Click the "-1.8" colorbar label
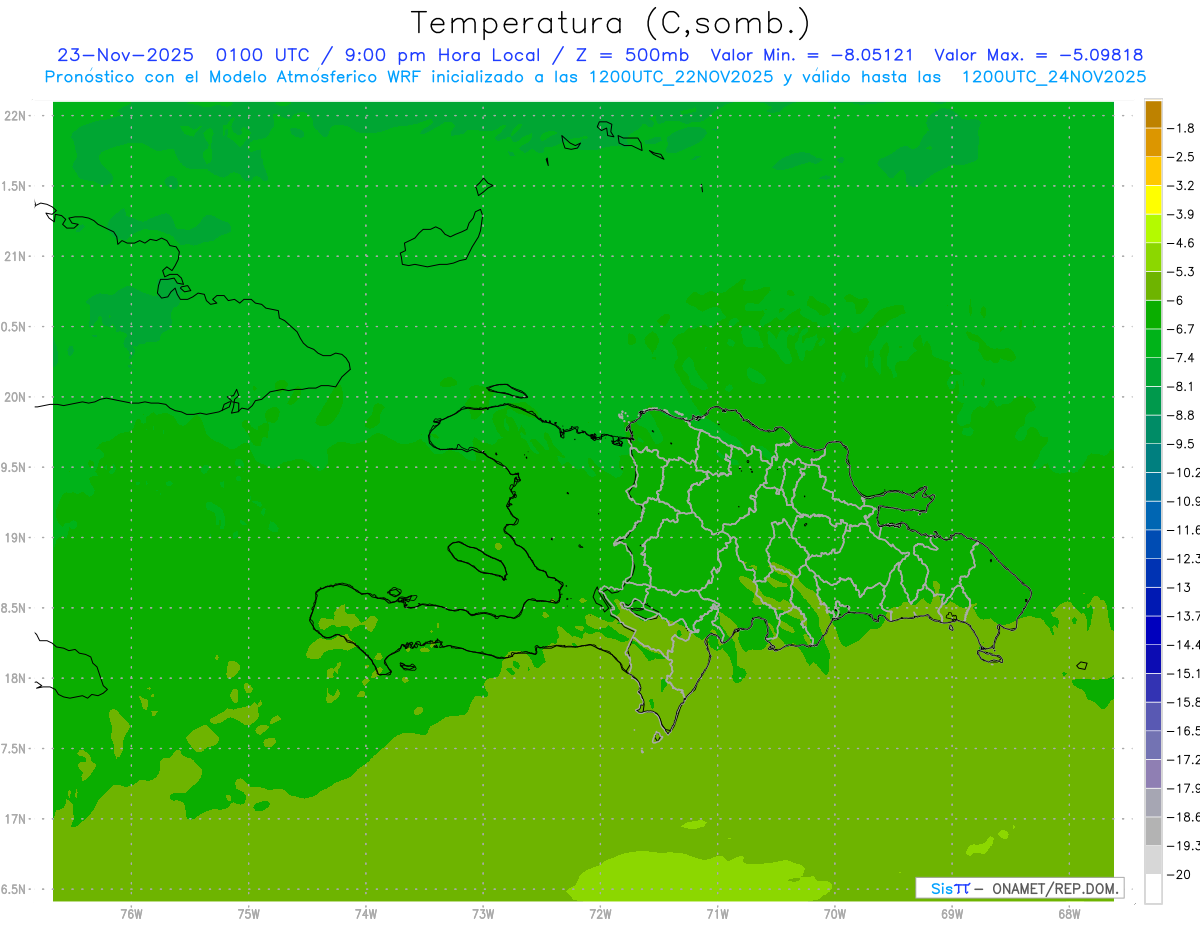 [x=1182, y=128]
